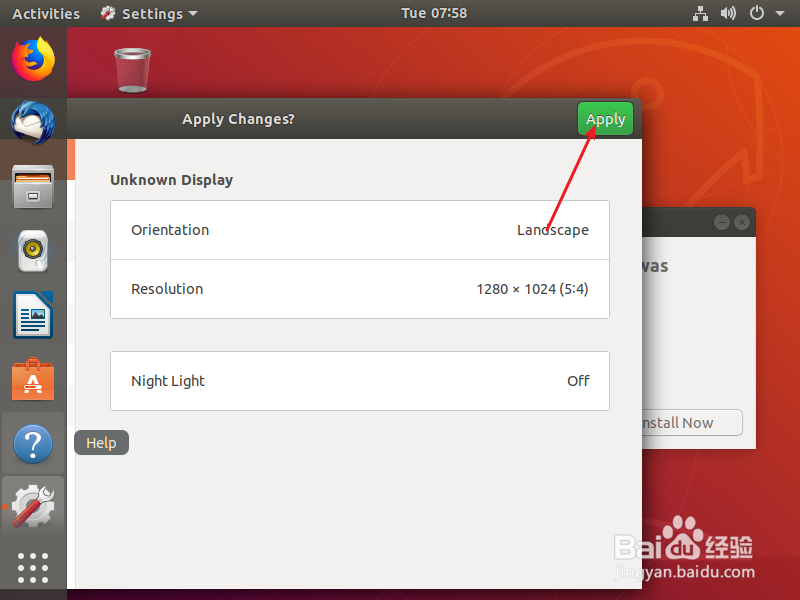Launch the Rhythmbox music player
The width and height of the screenshot is (800, 600).
click(x=32, y=251)
